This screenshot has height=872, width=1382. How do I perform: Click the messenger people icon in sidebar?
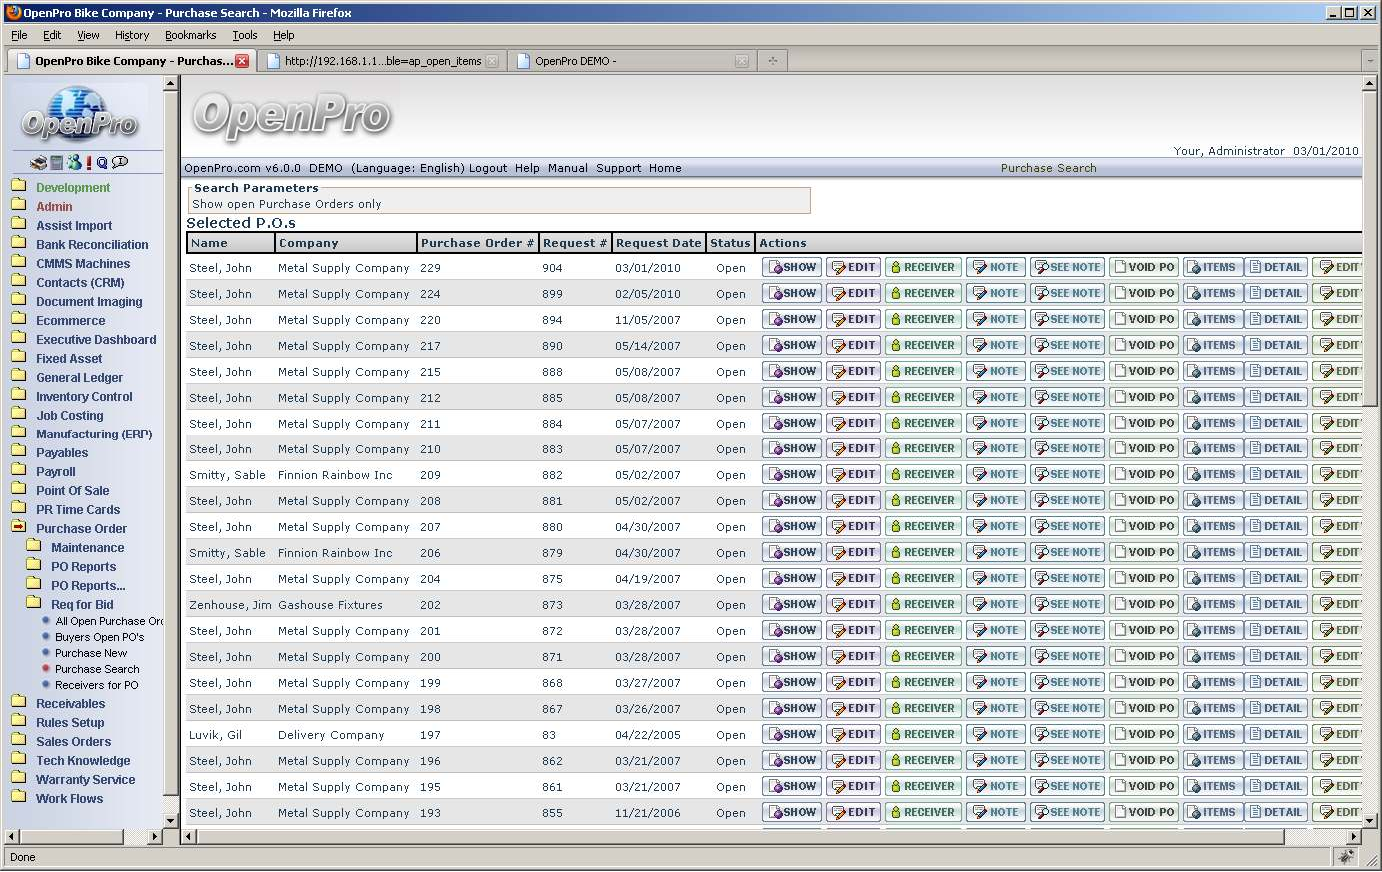point(74,163)
